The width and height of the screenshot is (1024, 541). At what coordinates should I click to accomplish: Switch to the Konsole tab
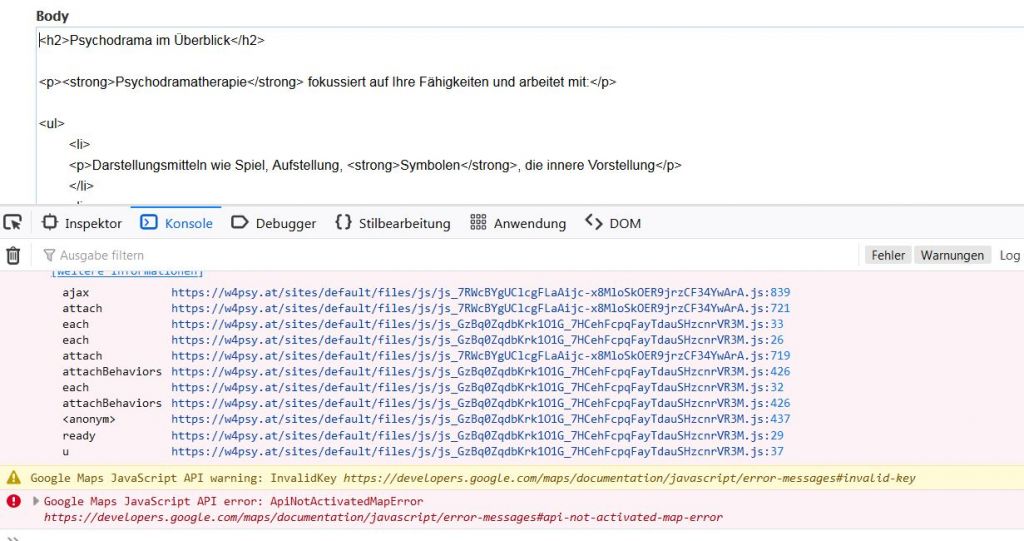(x=177, y=223)
